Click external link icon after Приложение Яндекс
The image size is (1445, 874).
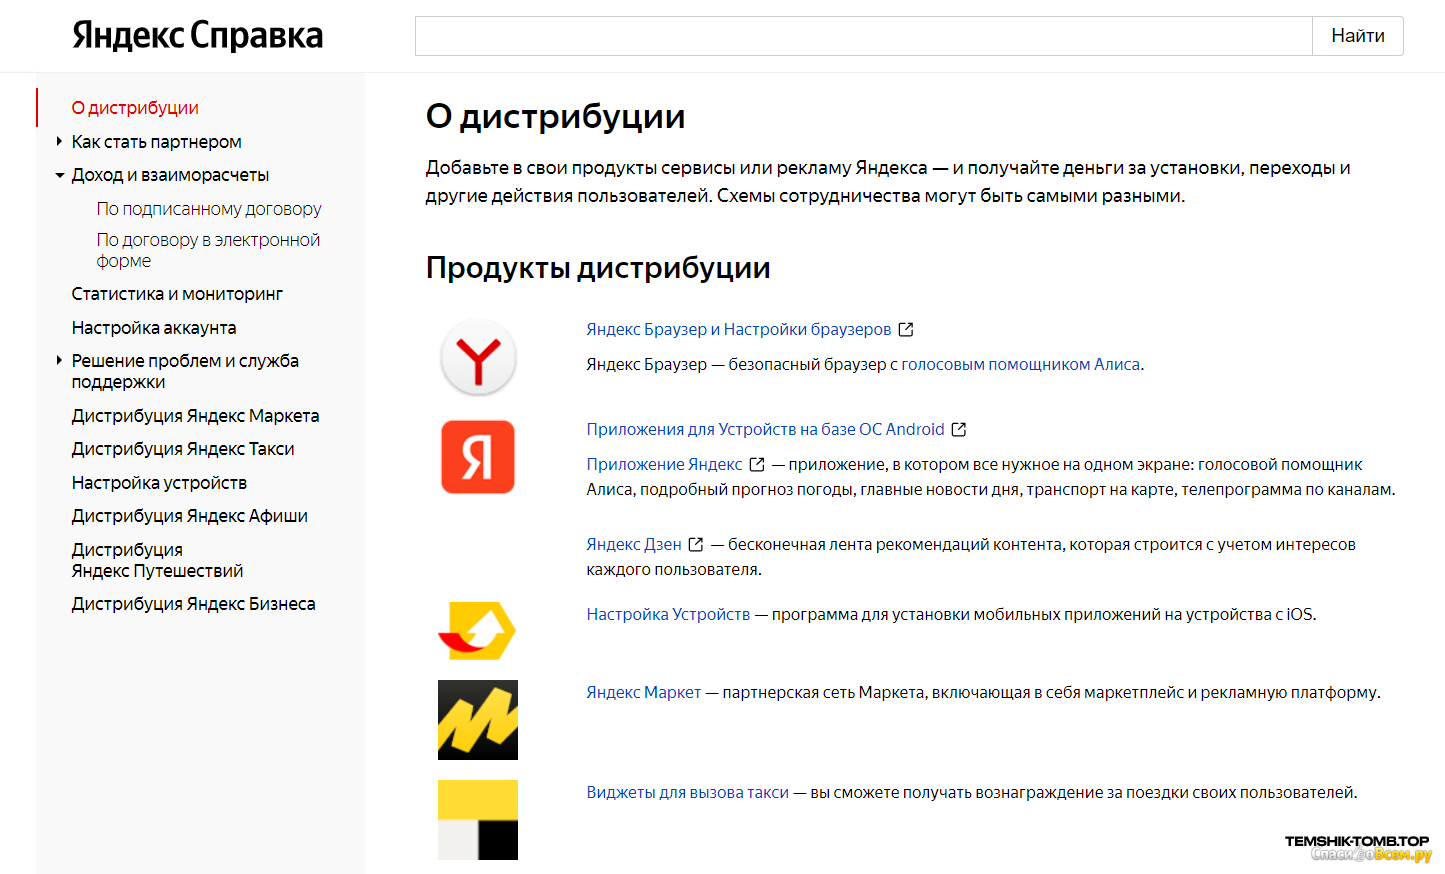pos(757,464)
